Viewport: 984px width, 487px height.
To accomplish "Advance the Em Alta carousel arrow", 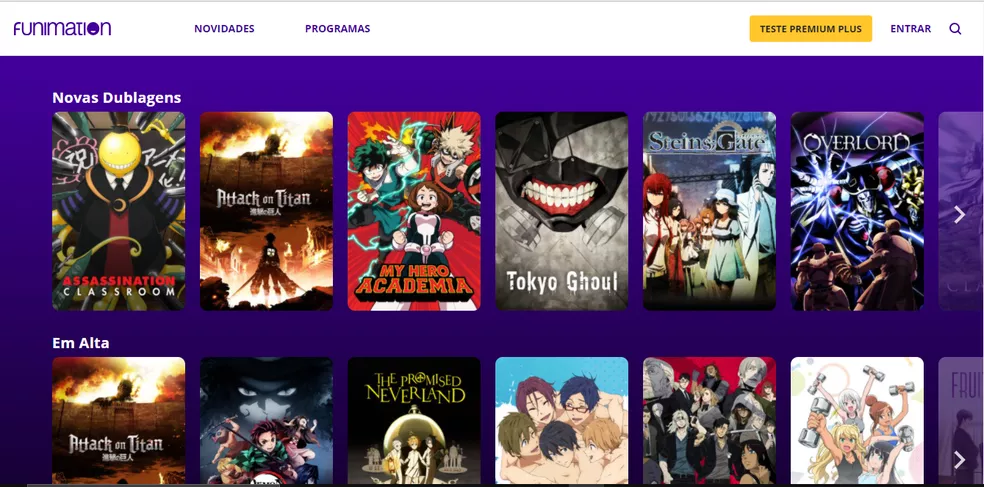I will pos(960,459).
